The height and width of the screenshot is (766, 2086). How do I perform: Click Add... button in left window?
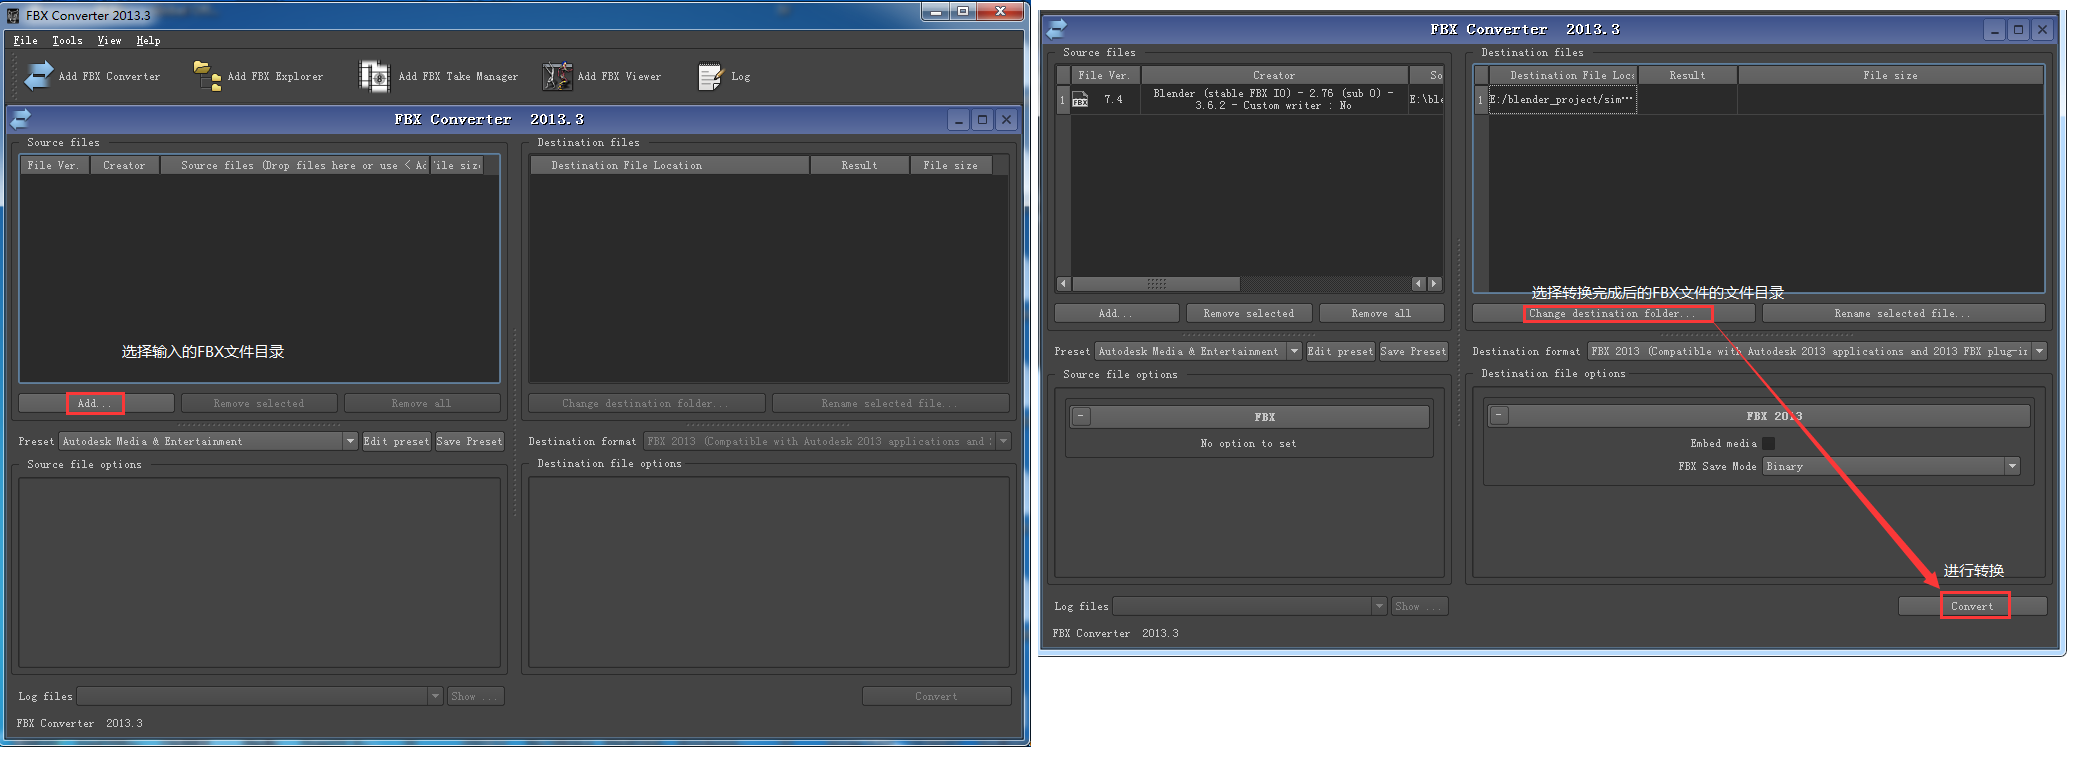[x=96, y=403]
